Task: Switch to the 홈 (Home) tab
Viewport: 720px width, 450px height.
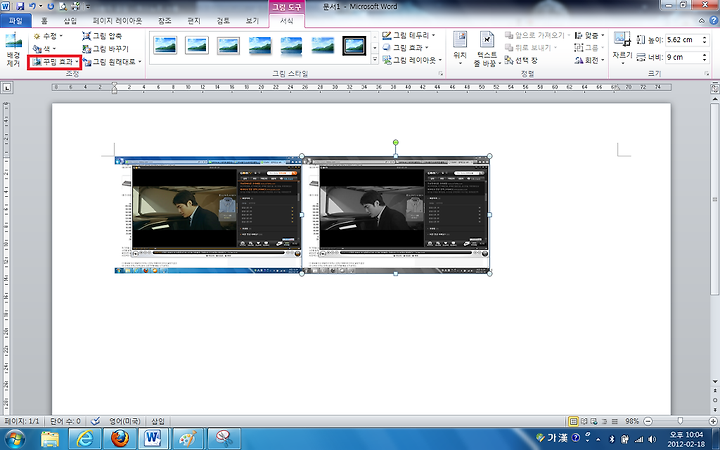Action: pyautogui.click(x=44, y=21)
